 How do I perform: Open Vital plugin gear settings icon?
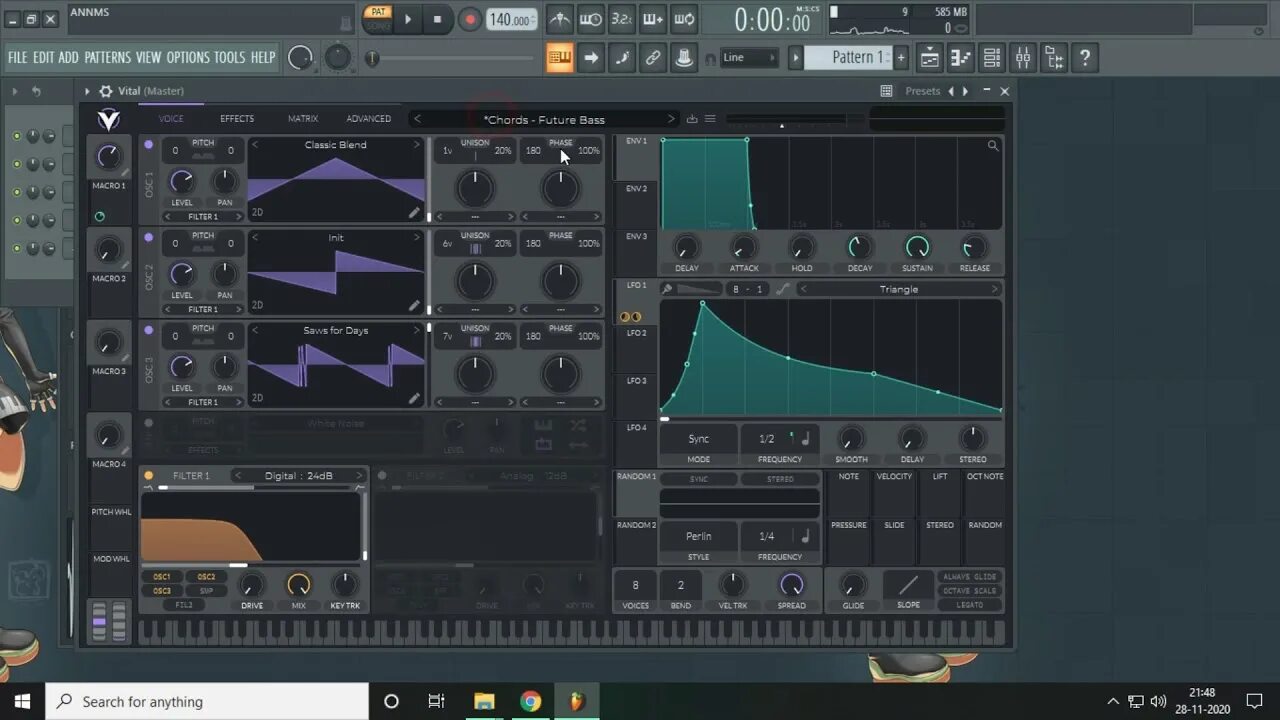point(105,91)
